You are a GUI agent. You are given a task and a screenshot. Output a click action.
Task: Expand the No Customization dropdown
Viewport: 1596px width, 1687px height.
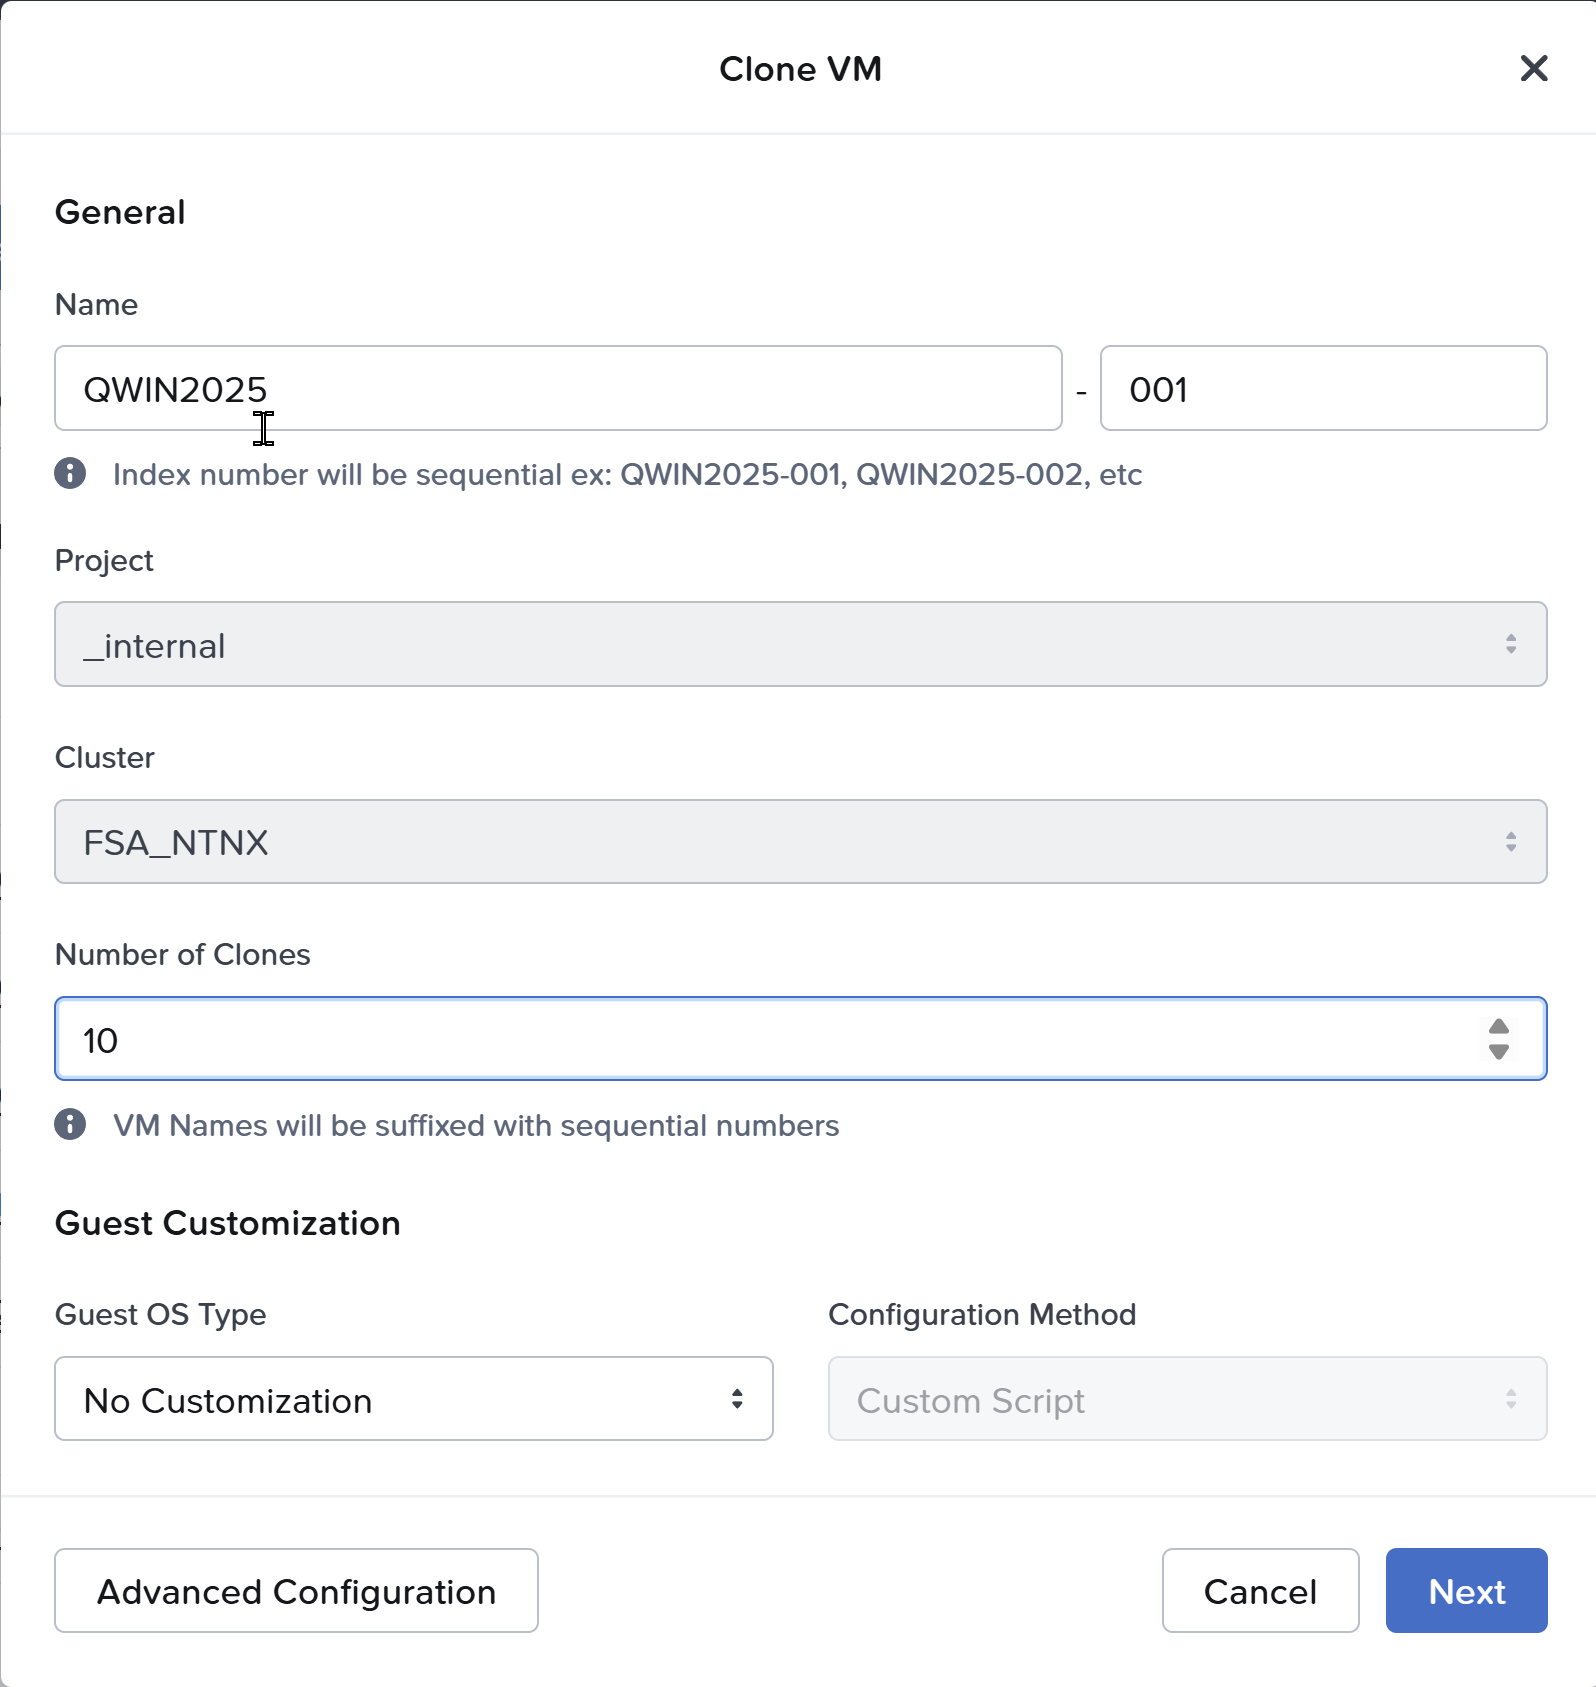click(x=400, y=1399)
